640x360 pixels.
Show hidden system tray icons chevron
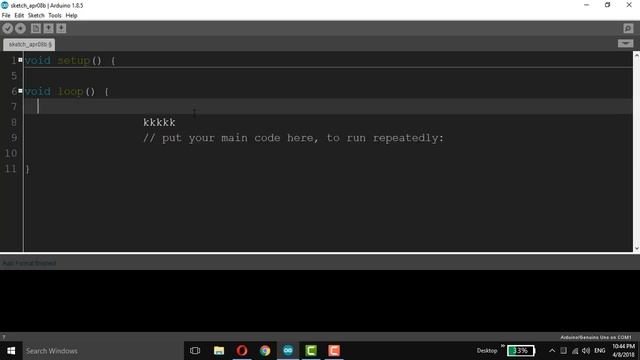552,351
